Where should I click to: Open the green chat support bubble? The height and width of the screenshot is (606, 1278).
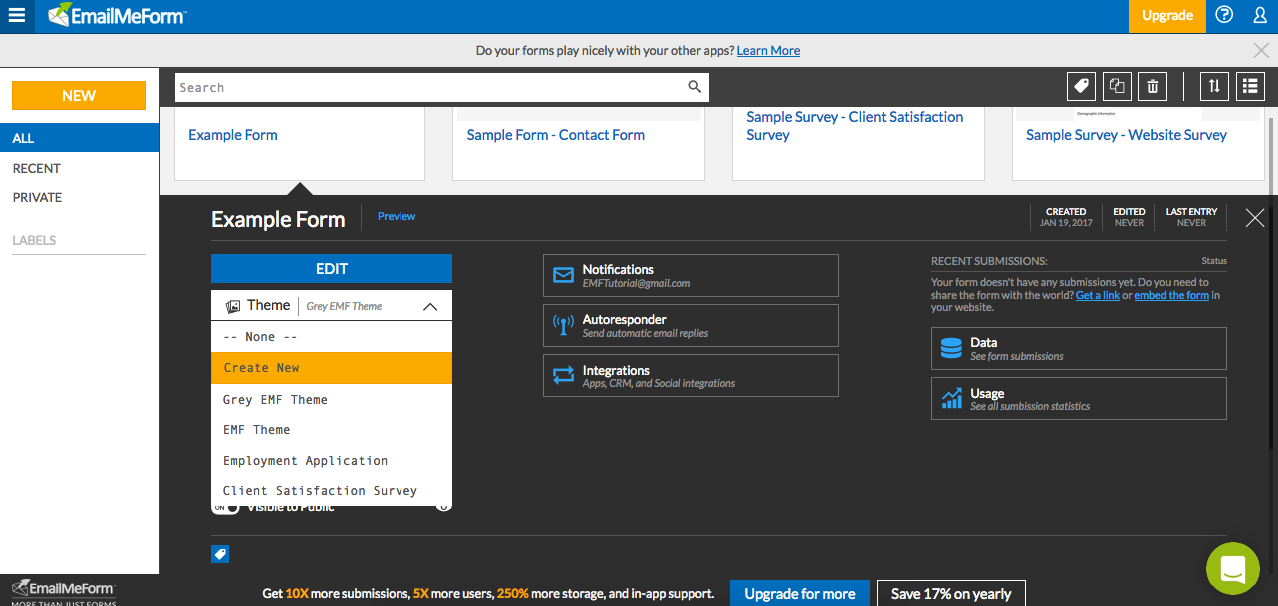tap(1232, 568)
